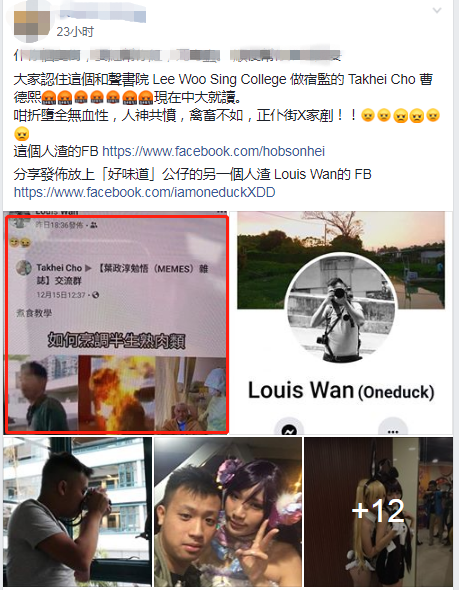
Task: Click the globe privacy icon beside 12月15日12:37
Action: (96, 295)
